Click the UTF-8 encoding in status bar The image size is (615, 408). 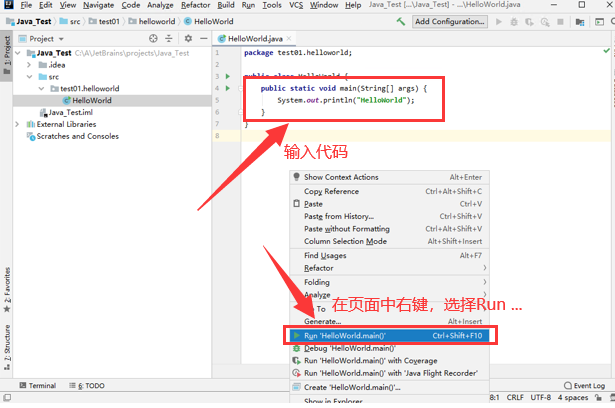pos(540,397)
